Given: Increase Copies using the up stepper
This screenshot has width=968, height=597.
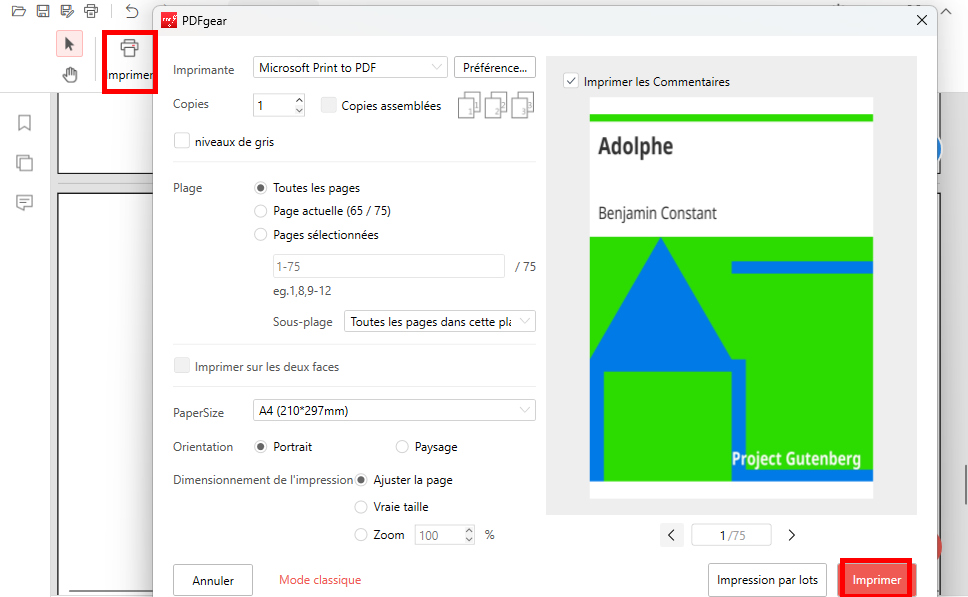Looking at the screenshot, I should pos(298,99).
